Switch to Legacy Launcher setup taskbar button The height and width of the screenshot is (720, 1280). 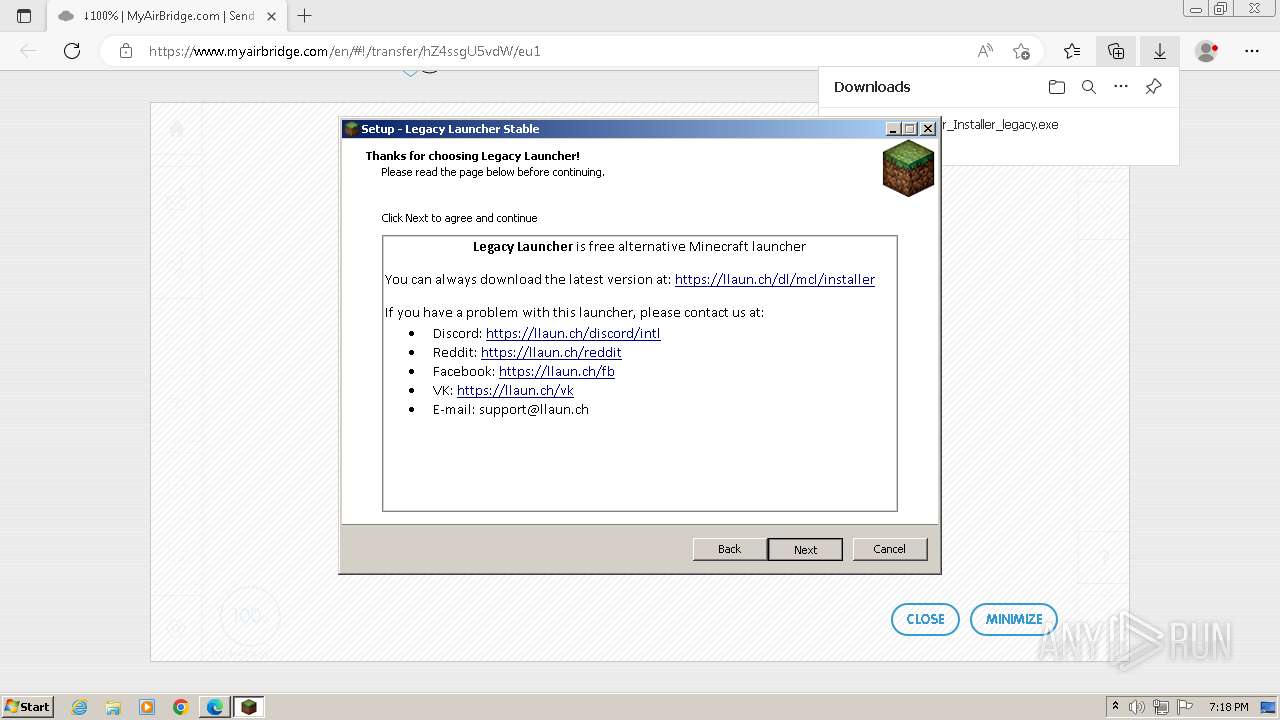click(x=249, y=707)
